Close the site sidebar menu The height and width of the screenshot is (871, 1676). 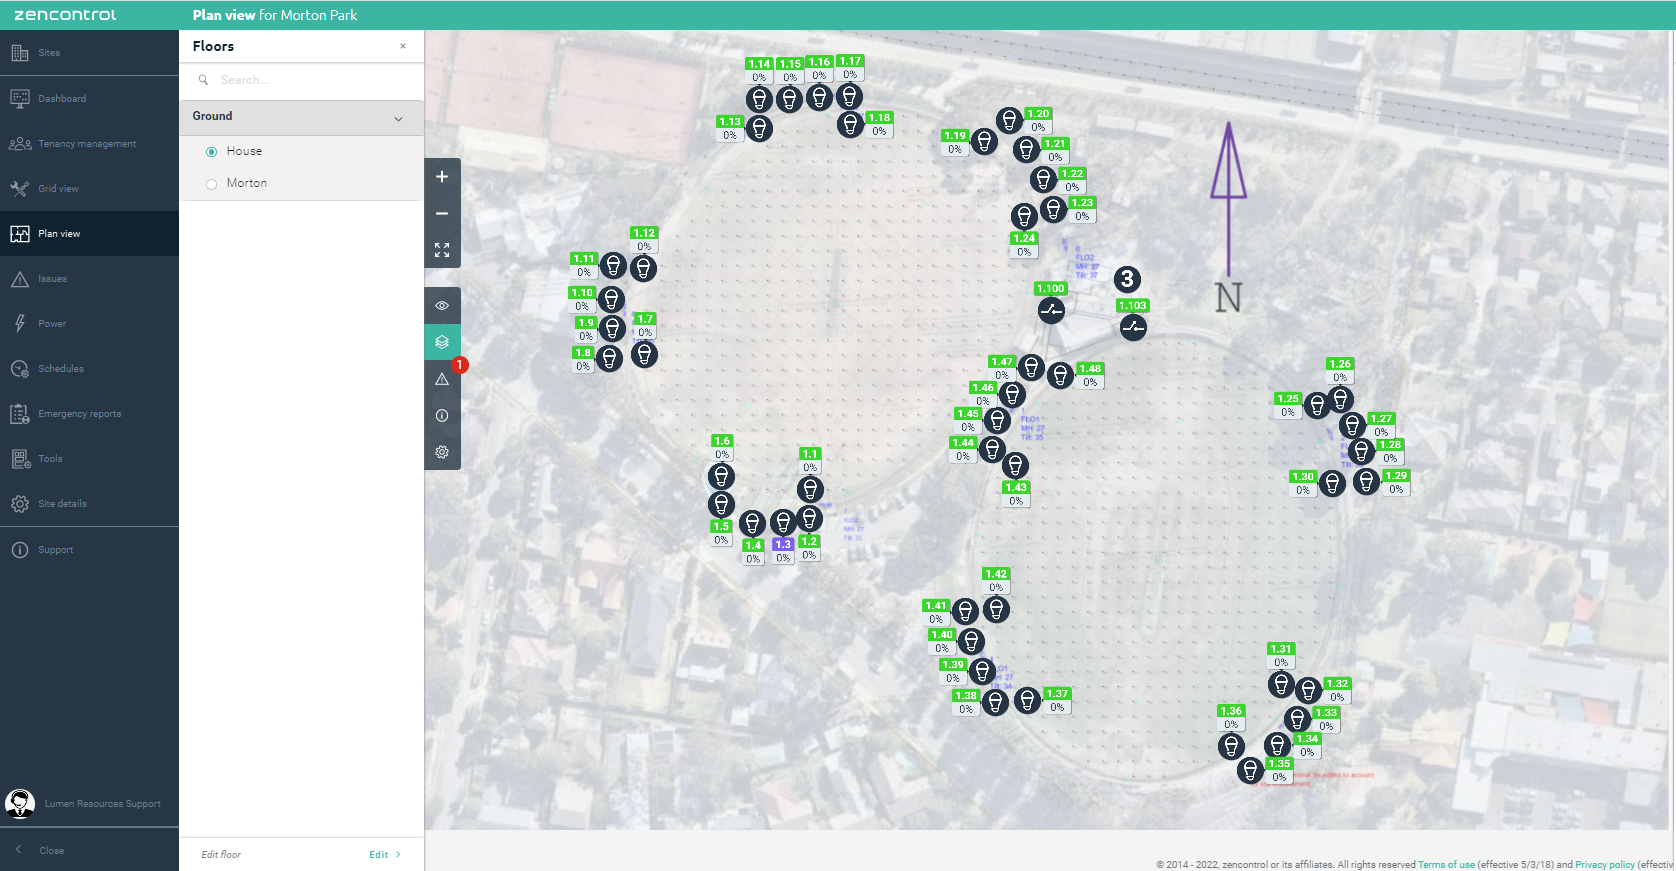click(x=89, y=850)
